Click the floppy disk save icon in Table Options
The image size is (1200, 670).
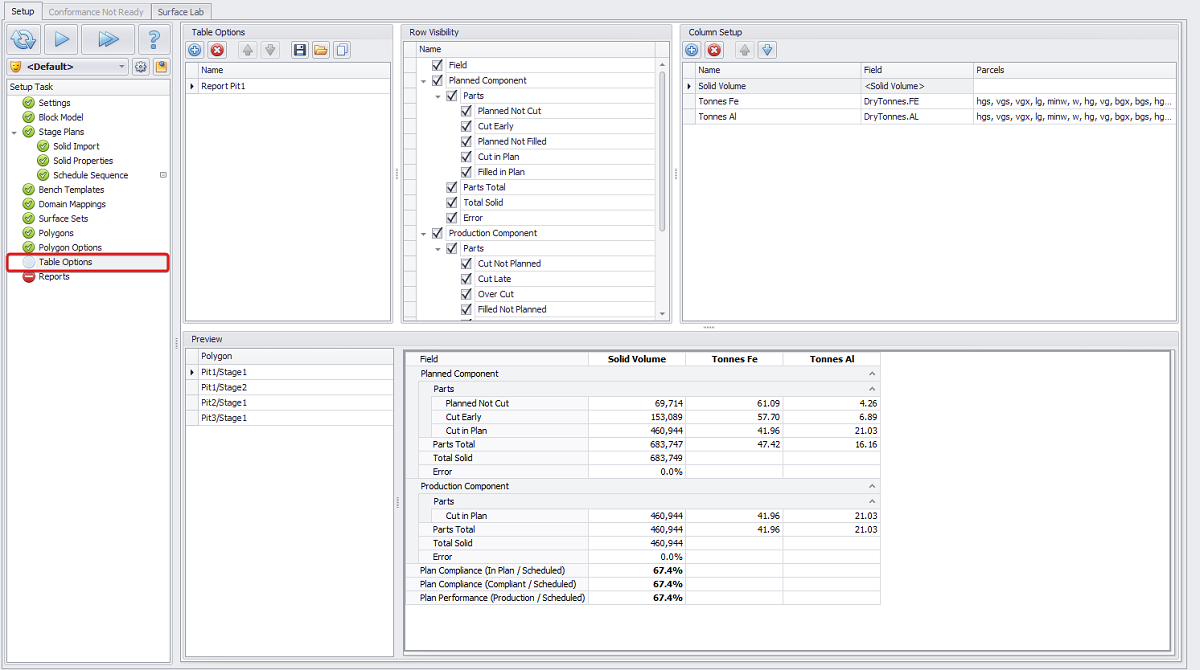(299, 50)
